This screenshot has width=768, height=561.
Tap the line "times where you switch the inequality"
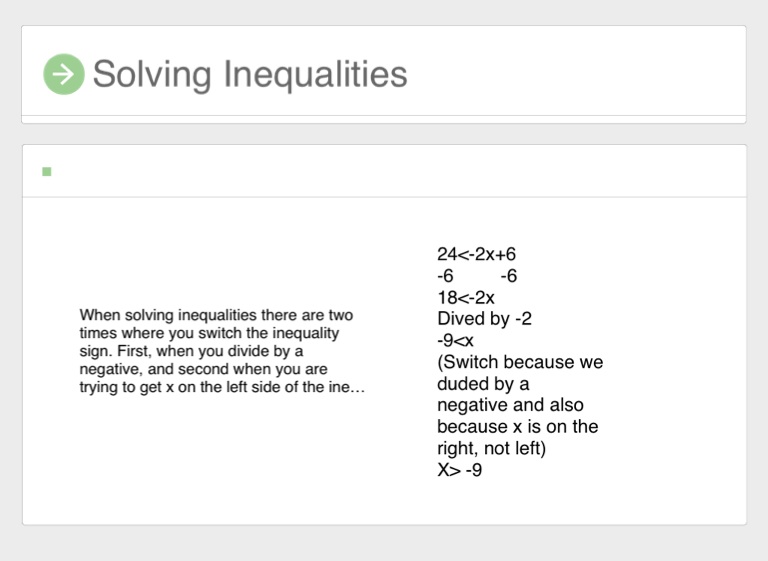(x=209, y=333)
